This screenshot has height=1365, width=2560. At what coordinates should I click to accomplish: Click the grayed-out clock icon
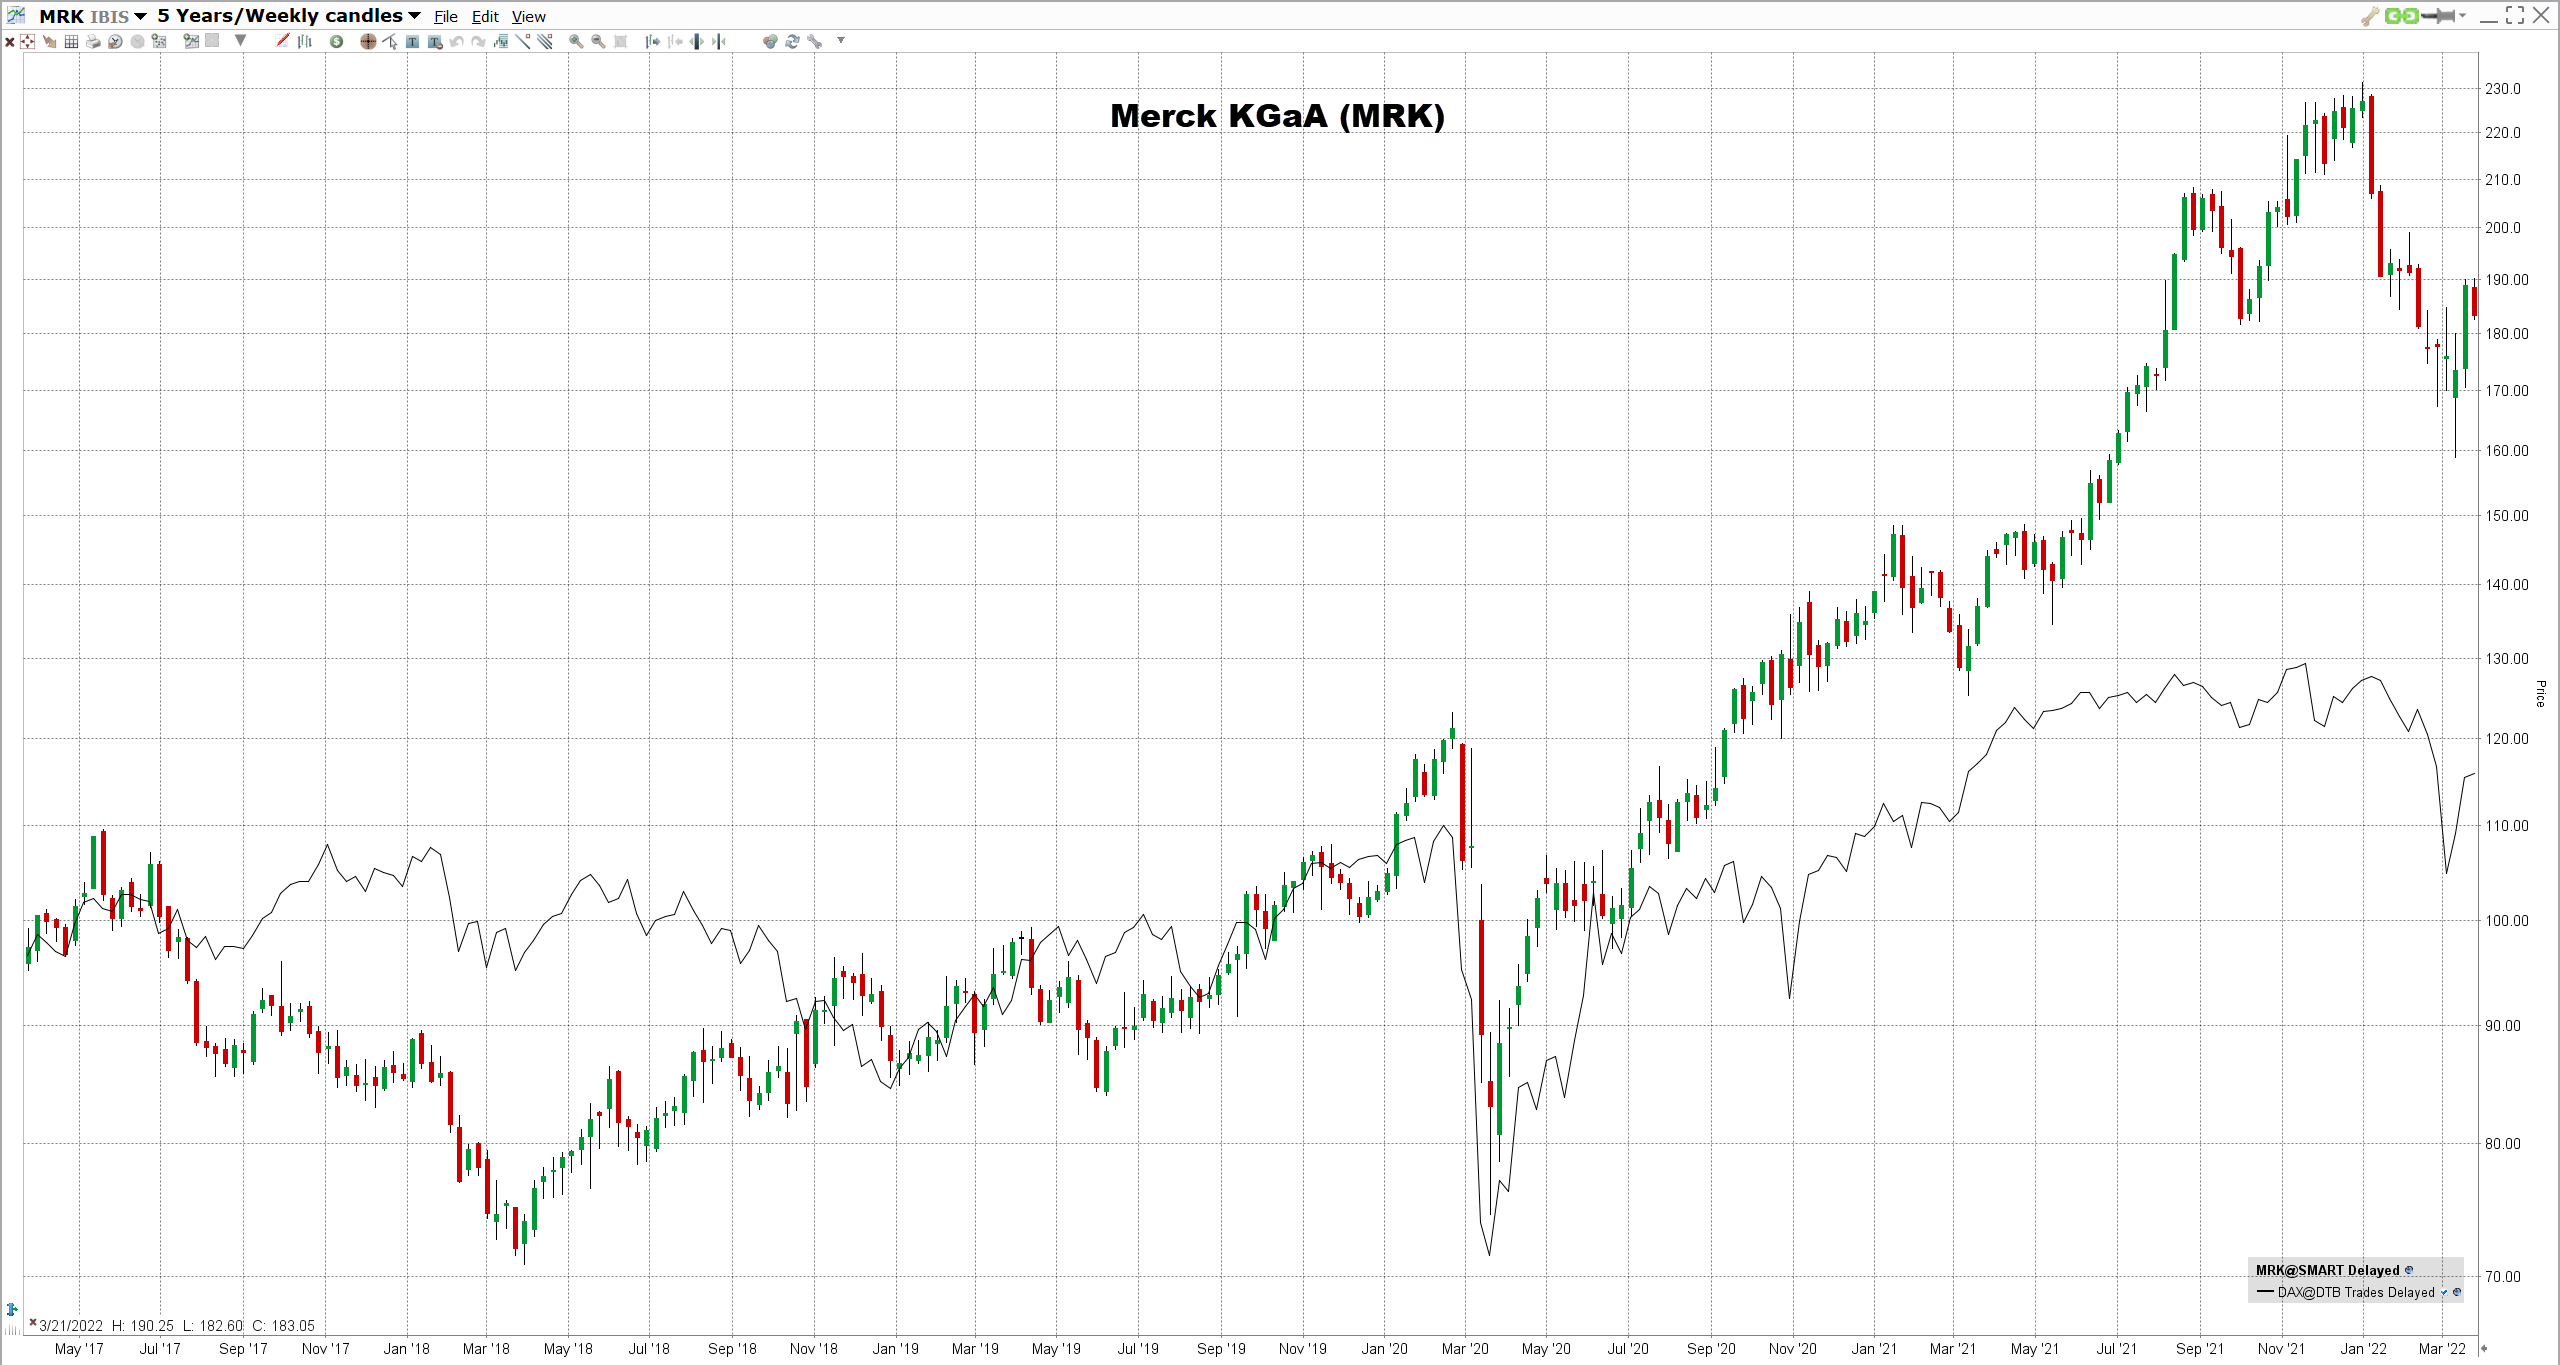click(137, 42)
